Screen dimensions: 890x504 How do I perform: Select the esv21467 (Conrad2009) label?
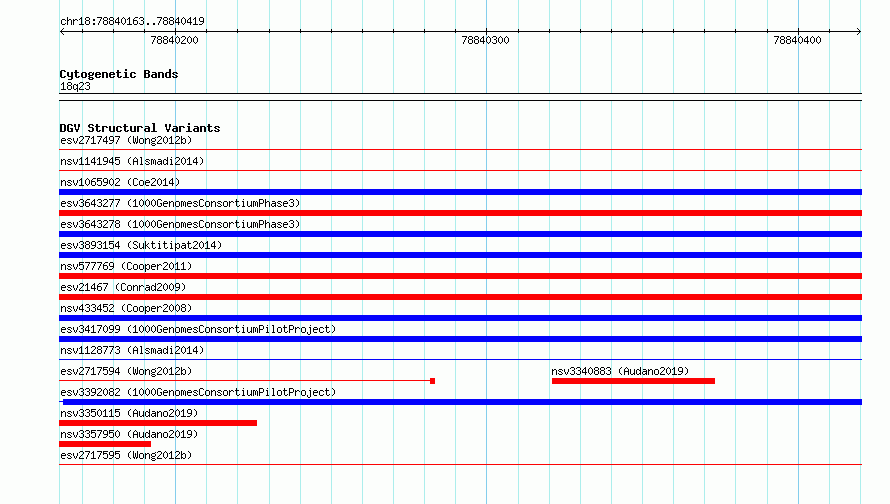coord(123,287)
